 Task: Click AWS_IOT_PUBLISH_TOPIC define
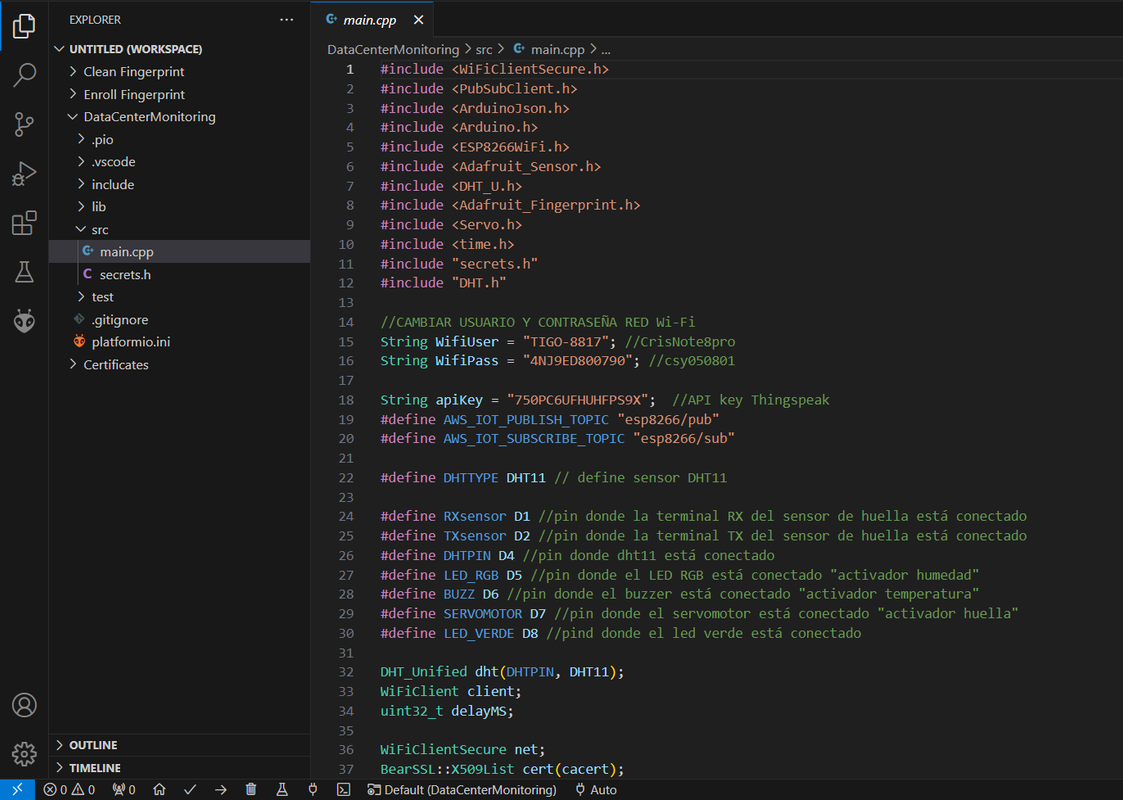[x=526, y=420]
